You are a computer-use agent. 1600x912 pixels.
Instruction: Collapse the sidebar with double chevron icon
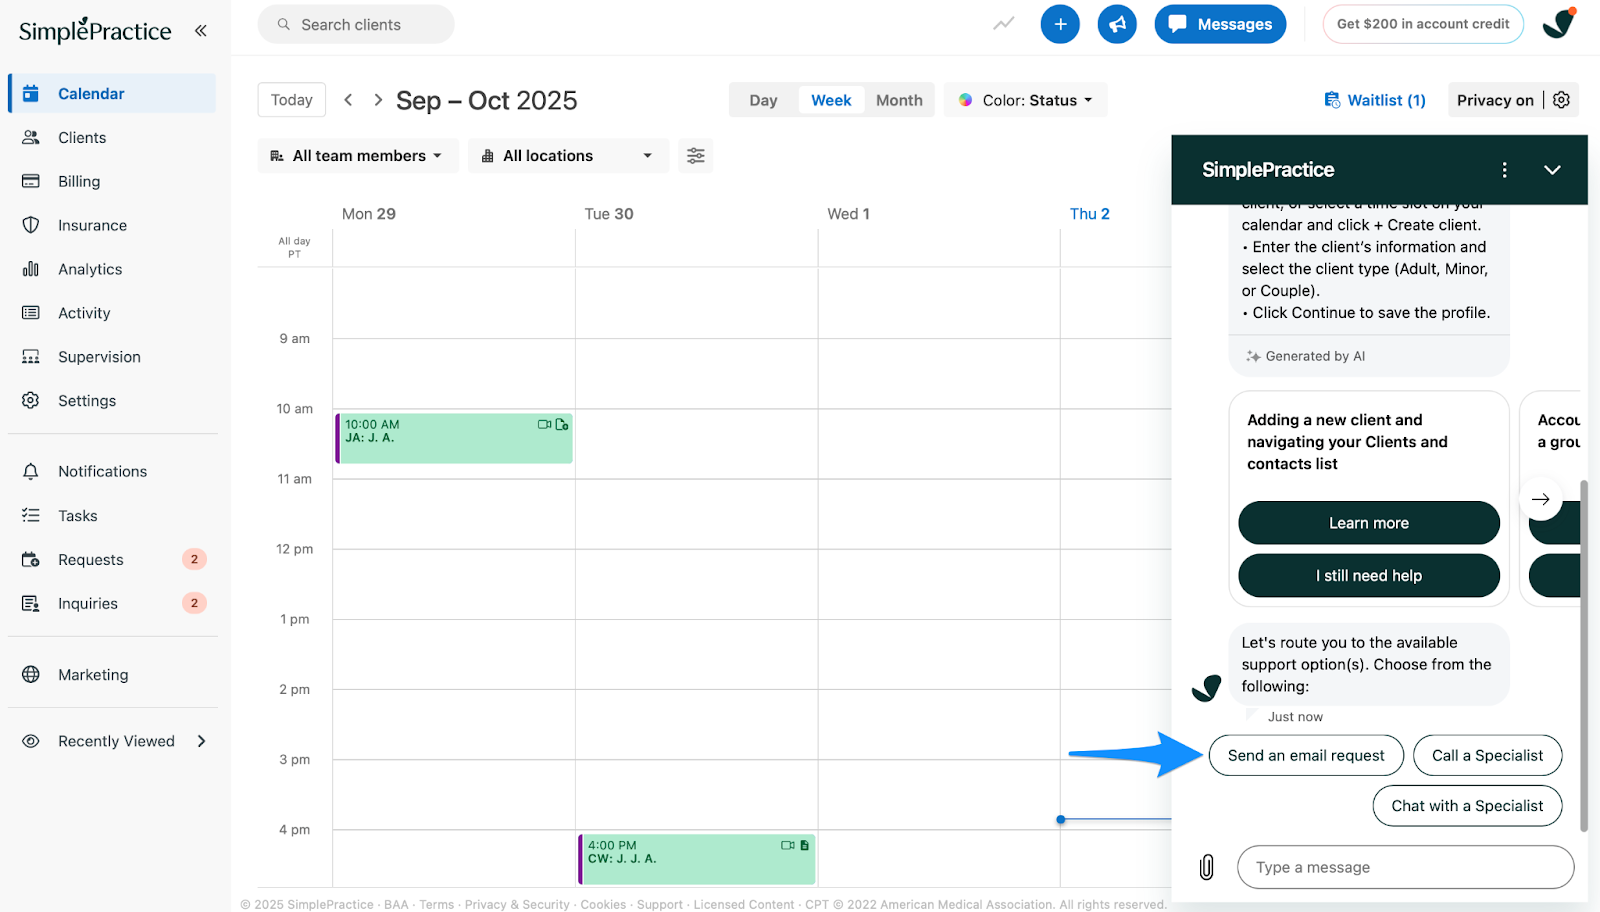201,31
